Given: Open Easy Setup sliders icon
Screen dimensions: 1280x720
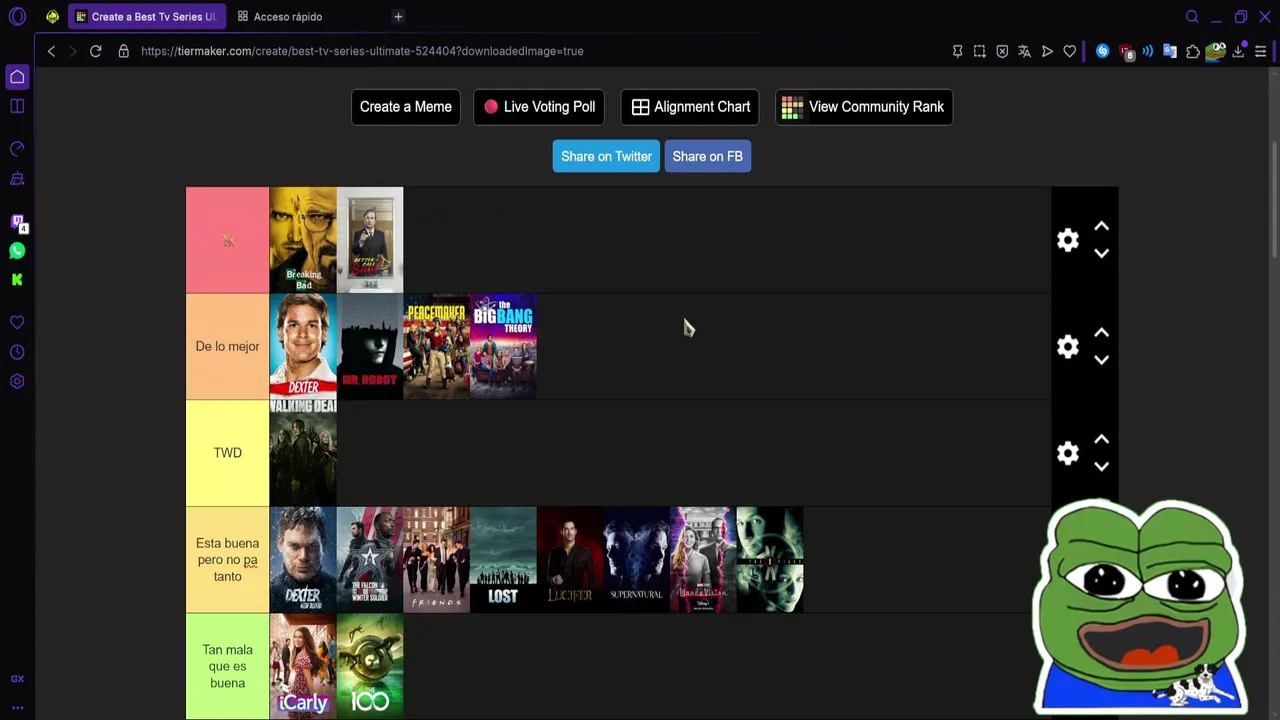Looking at the screenshot, I should coord(1261,51).
